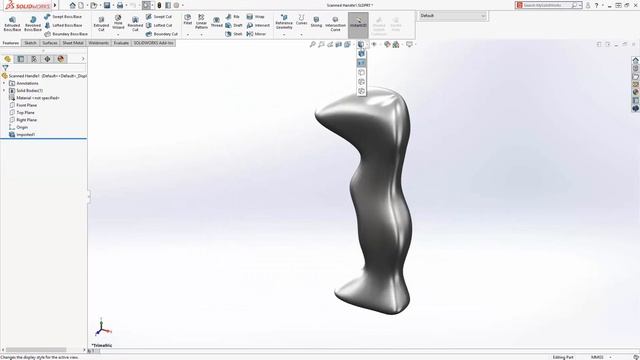This screenshot has width=640, height=360.
Task: Select the Imported1 feature
Action: click(26, 135)
